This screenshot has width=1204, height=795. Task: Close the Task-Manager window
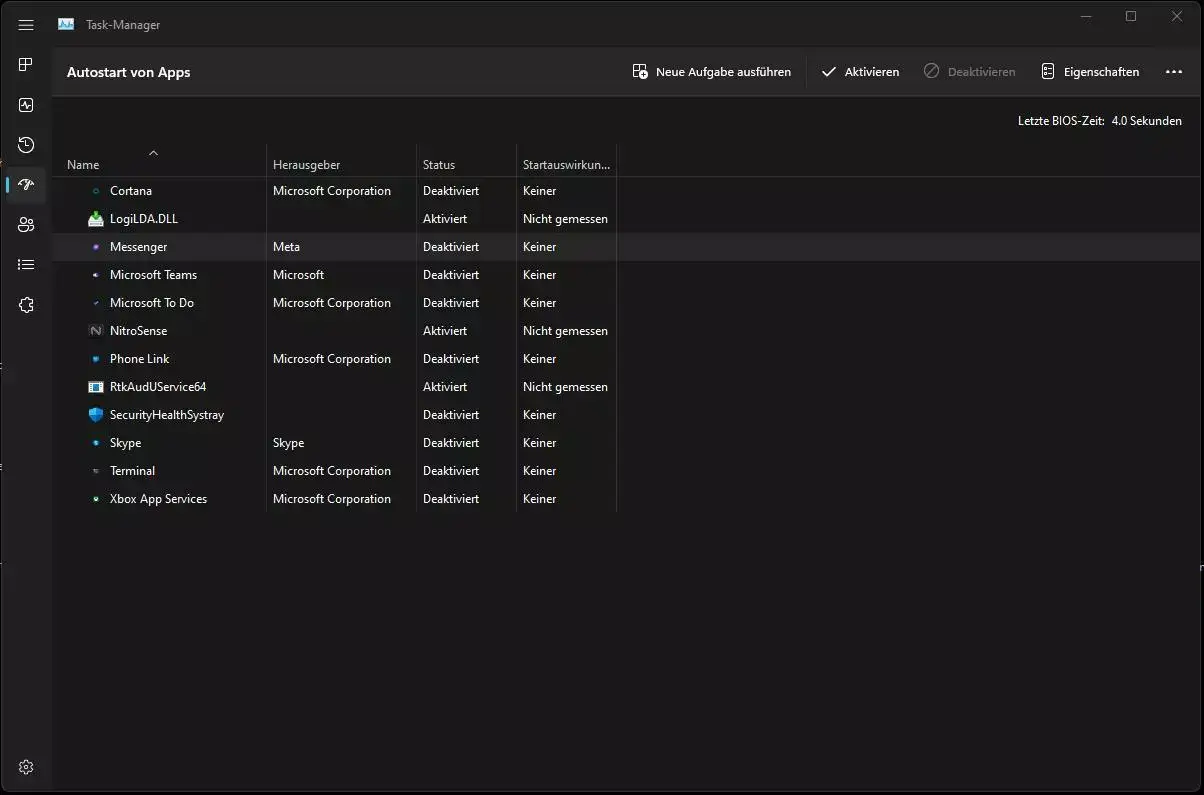tap(1177, 16)
